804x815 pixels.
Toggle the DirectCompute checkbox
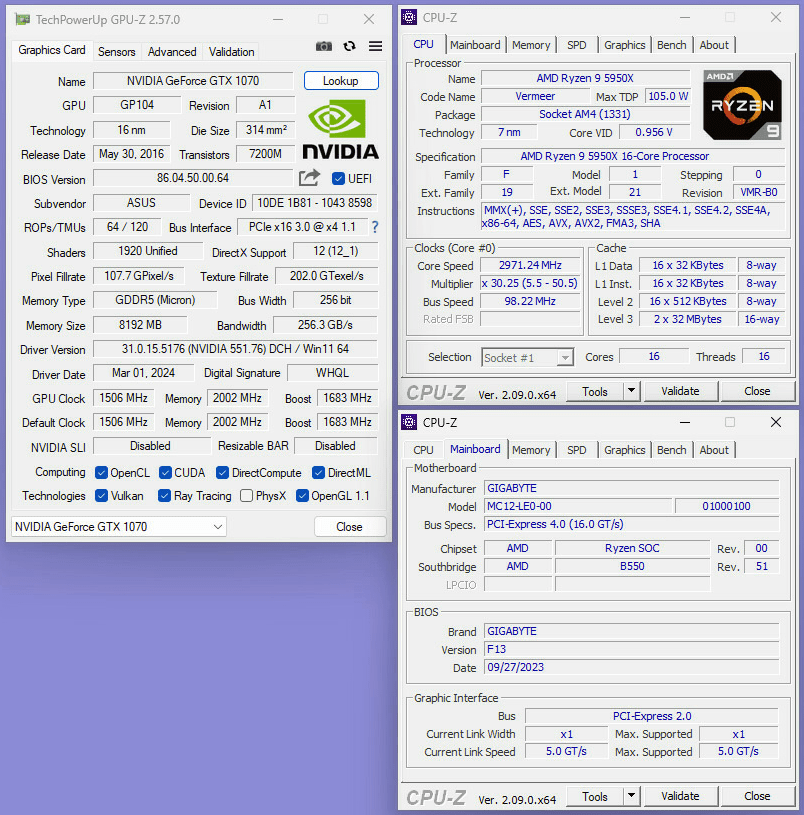pos(222,472)
